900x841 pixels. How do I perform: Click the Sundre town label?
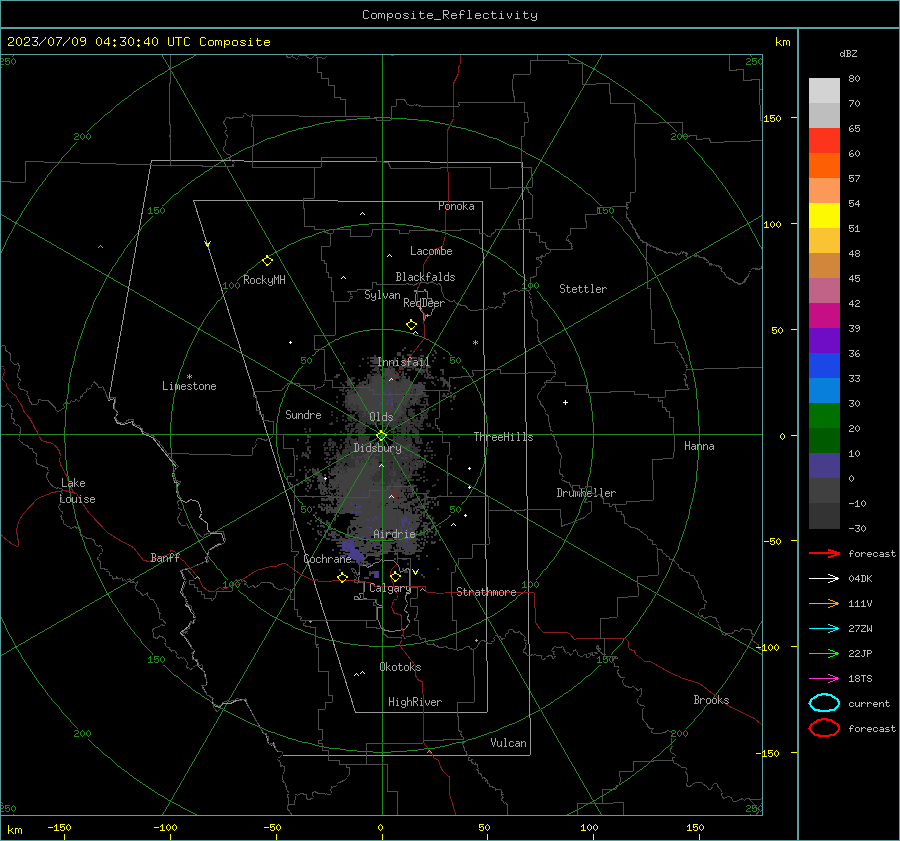tap(303, 414)
